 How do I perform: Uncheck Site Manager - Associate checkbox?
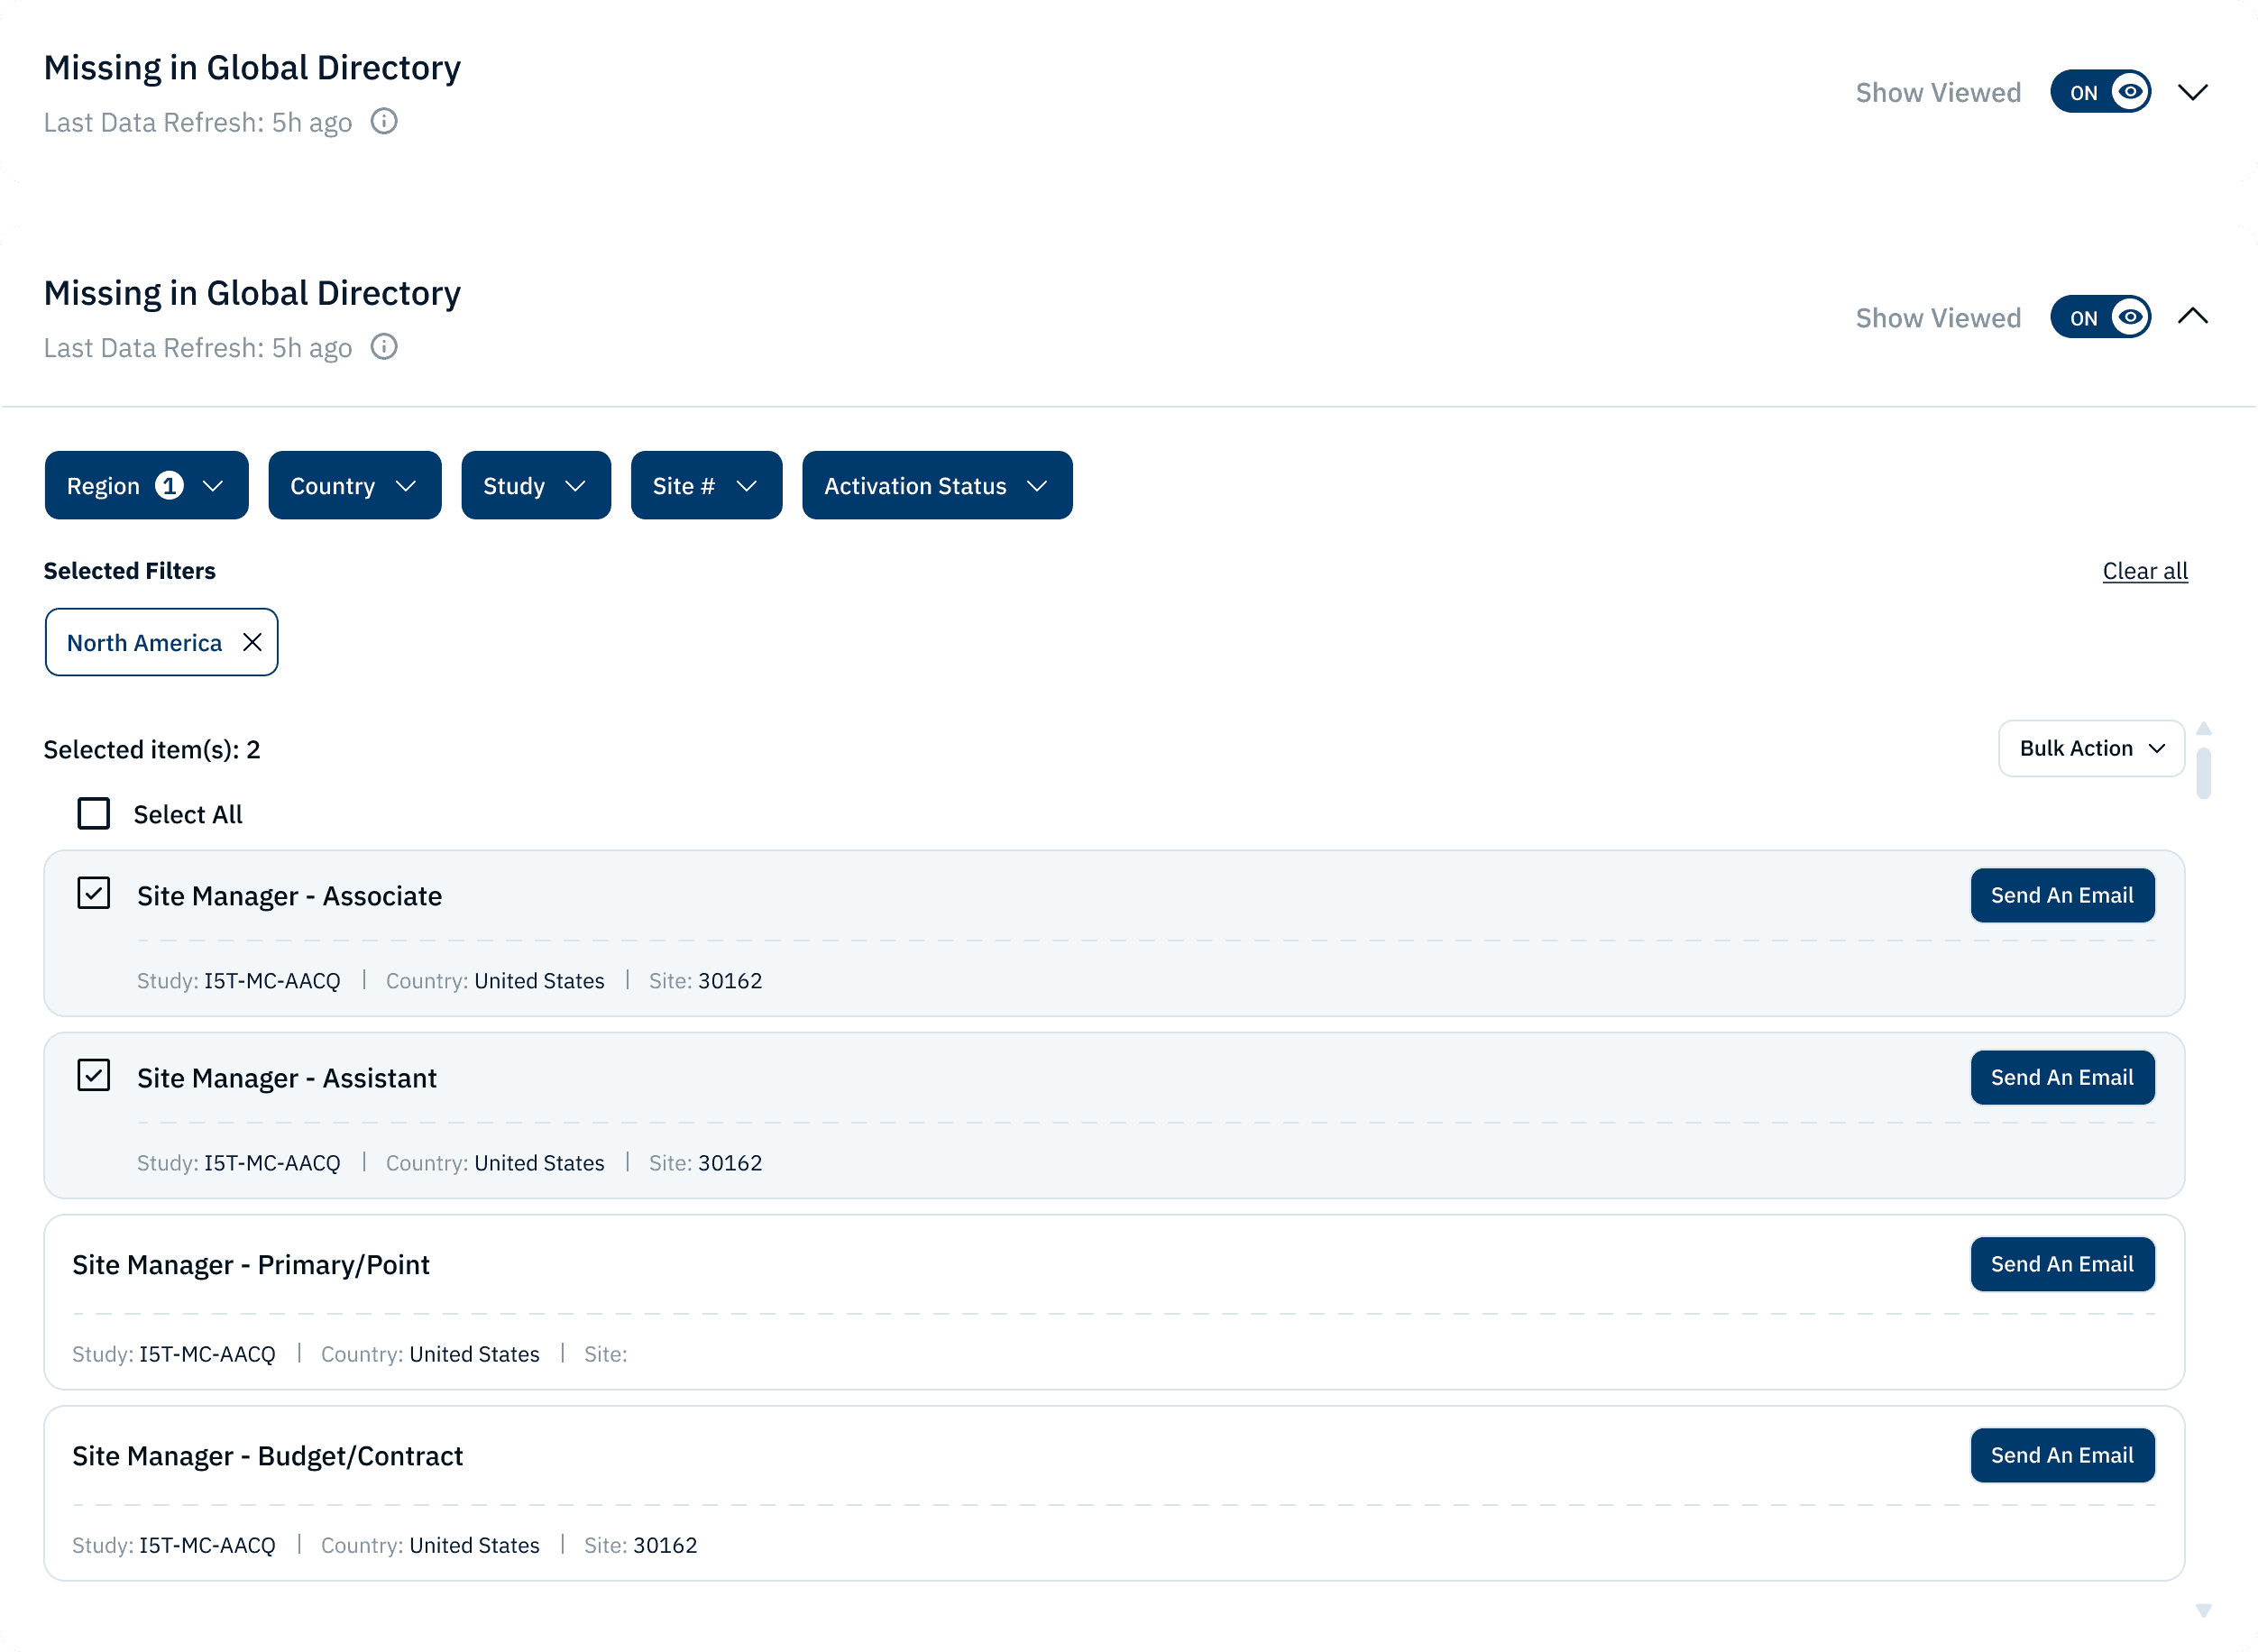pos(94,893)
